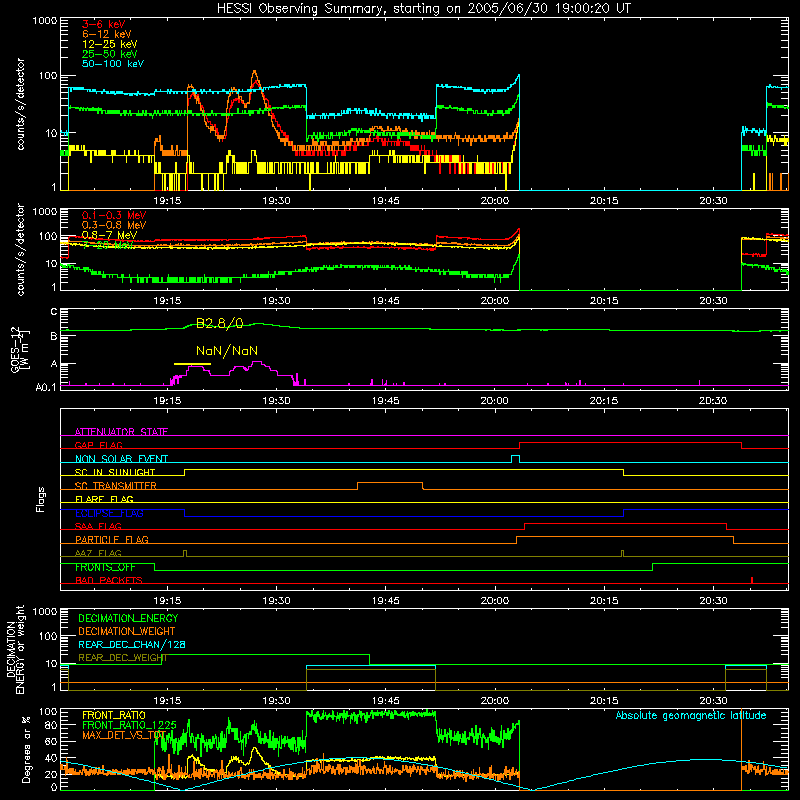800x800 pixels.
Task: Click the 'Degrees or %' y-axis label
Action: pyautogui.click(x=26, y=749)
